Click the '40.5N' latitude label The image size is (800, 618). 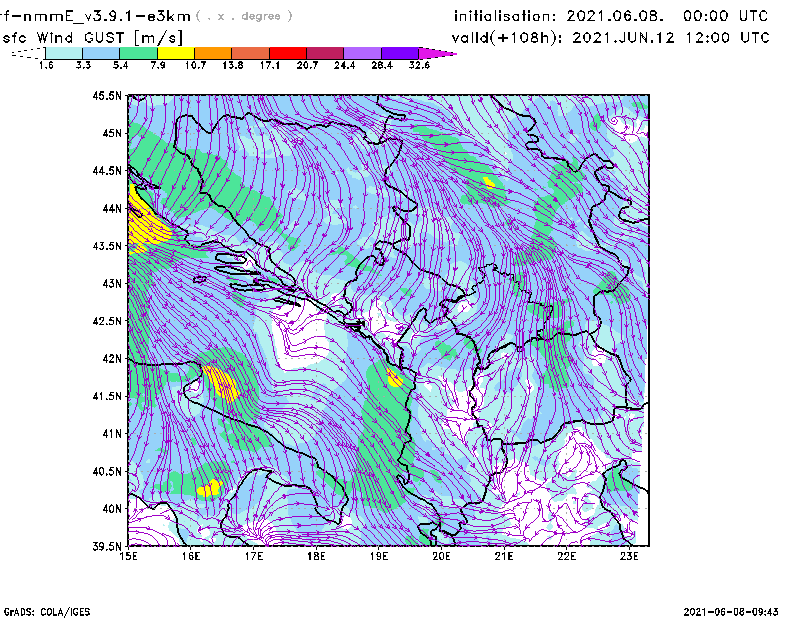107,471
